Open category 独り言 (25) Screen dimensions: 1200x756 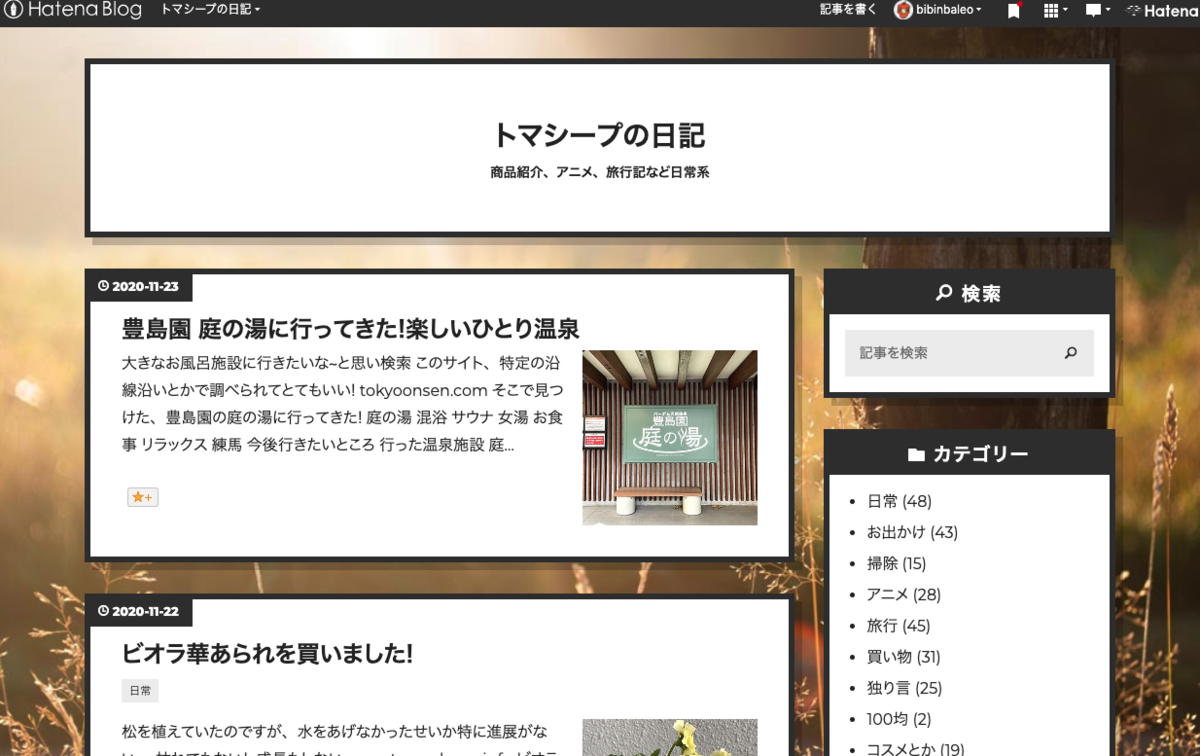pyautogui.click(x=904, y=687)
